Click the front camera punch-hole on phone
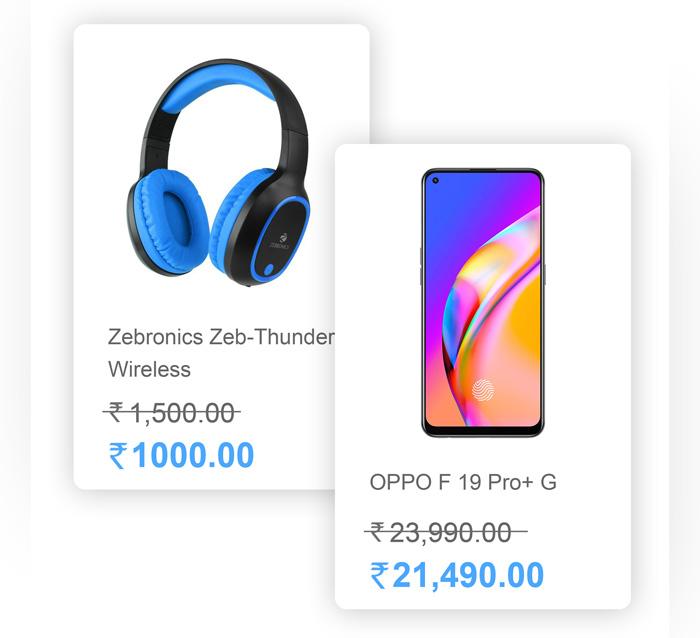This screenshot has width=700, height=638. pos(436,181)
